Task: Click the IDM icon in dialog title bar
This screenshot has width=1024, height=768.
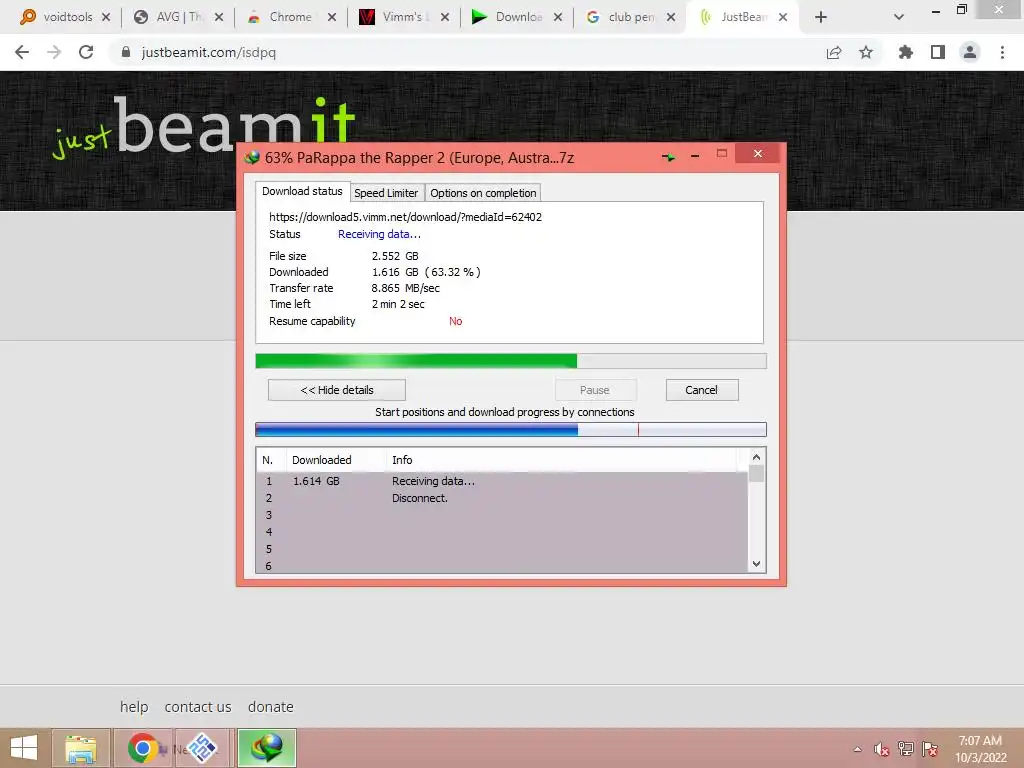Action: [x=252, y=157]
